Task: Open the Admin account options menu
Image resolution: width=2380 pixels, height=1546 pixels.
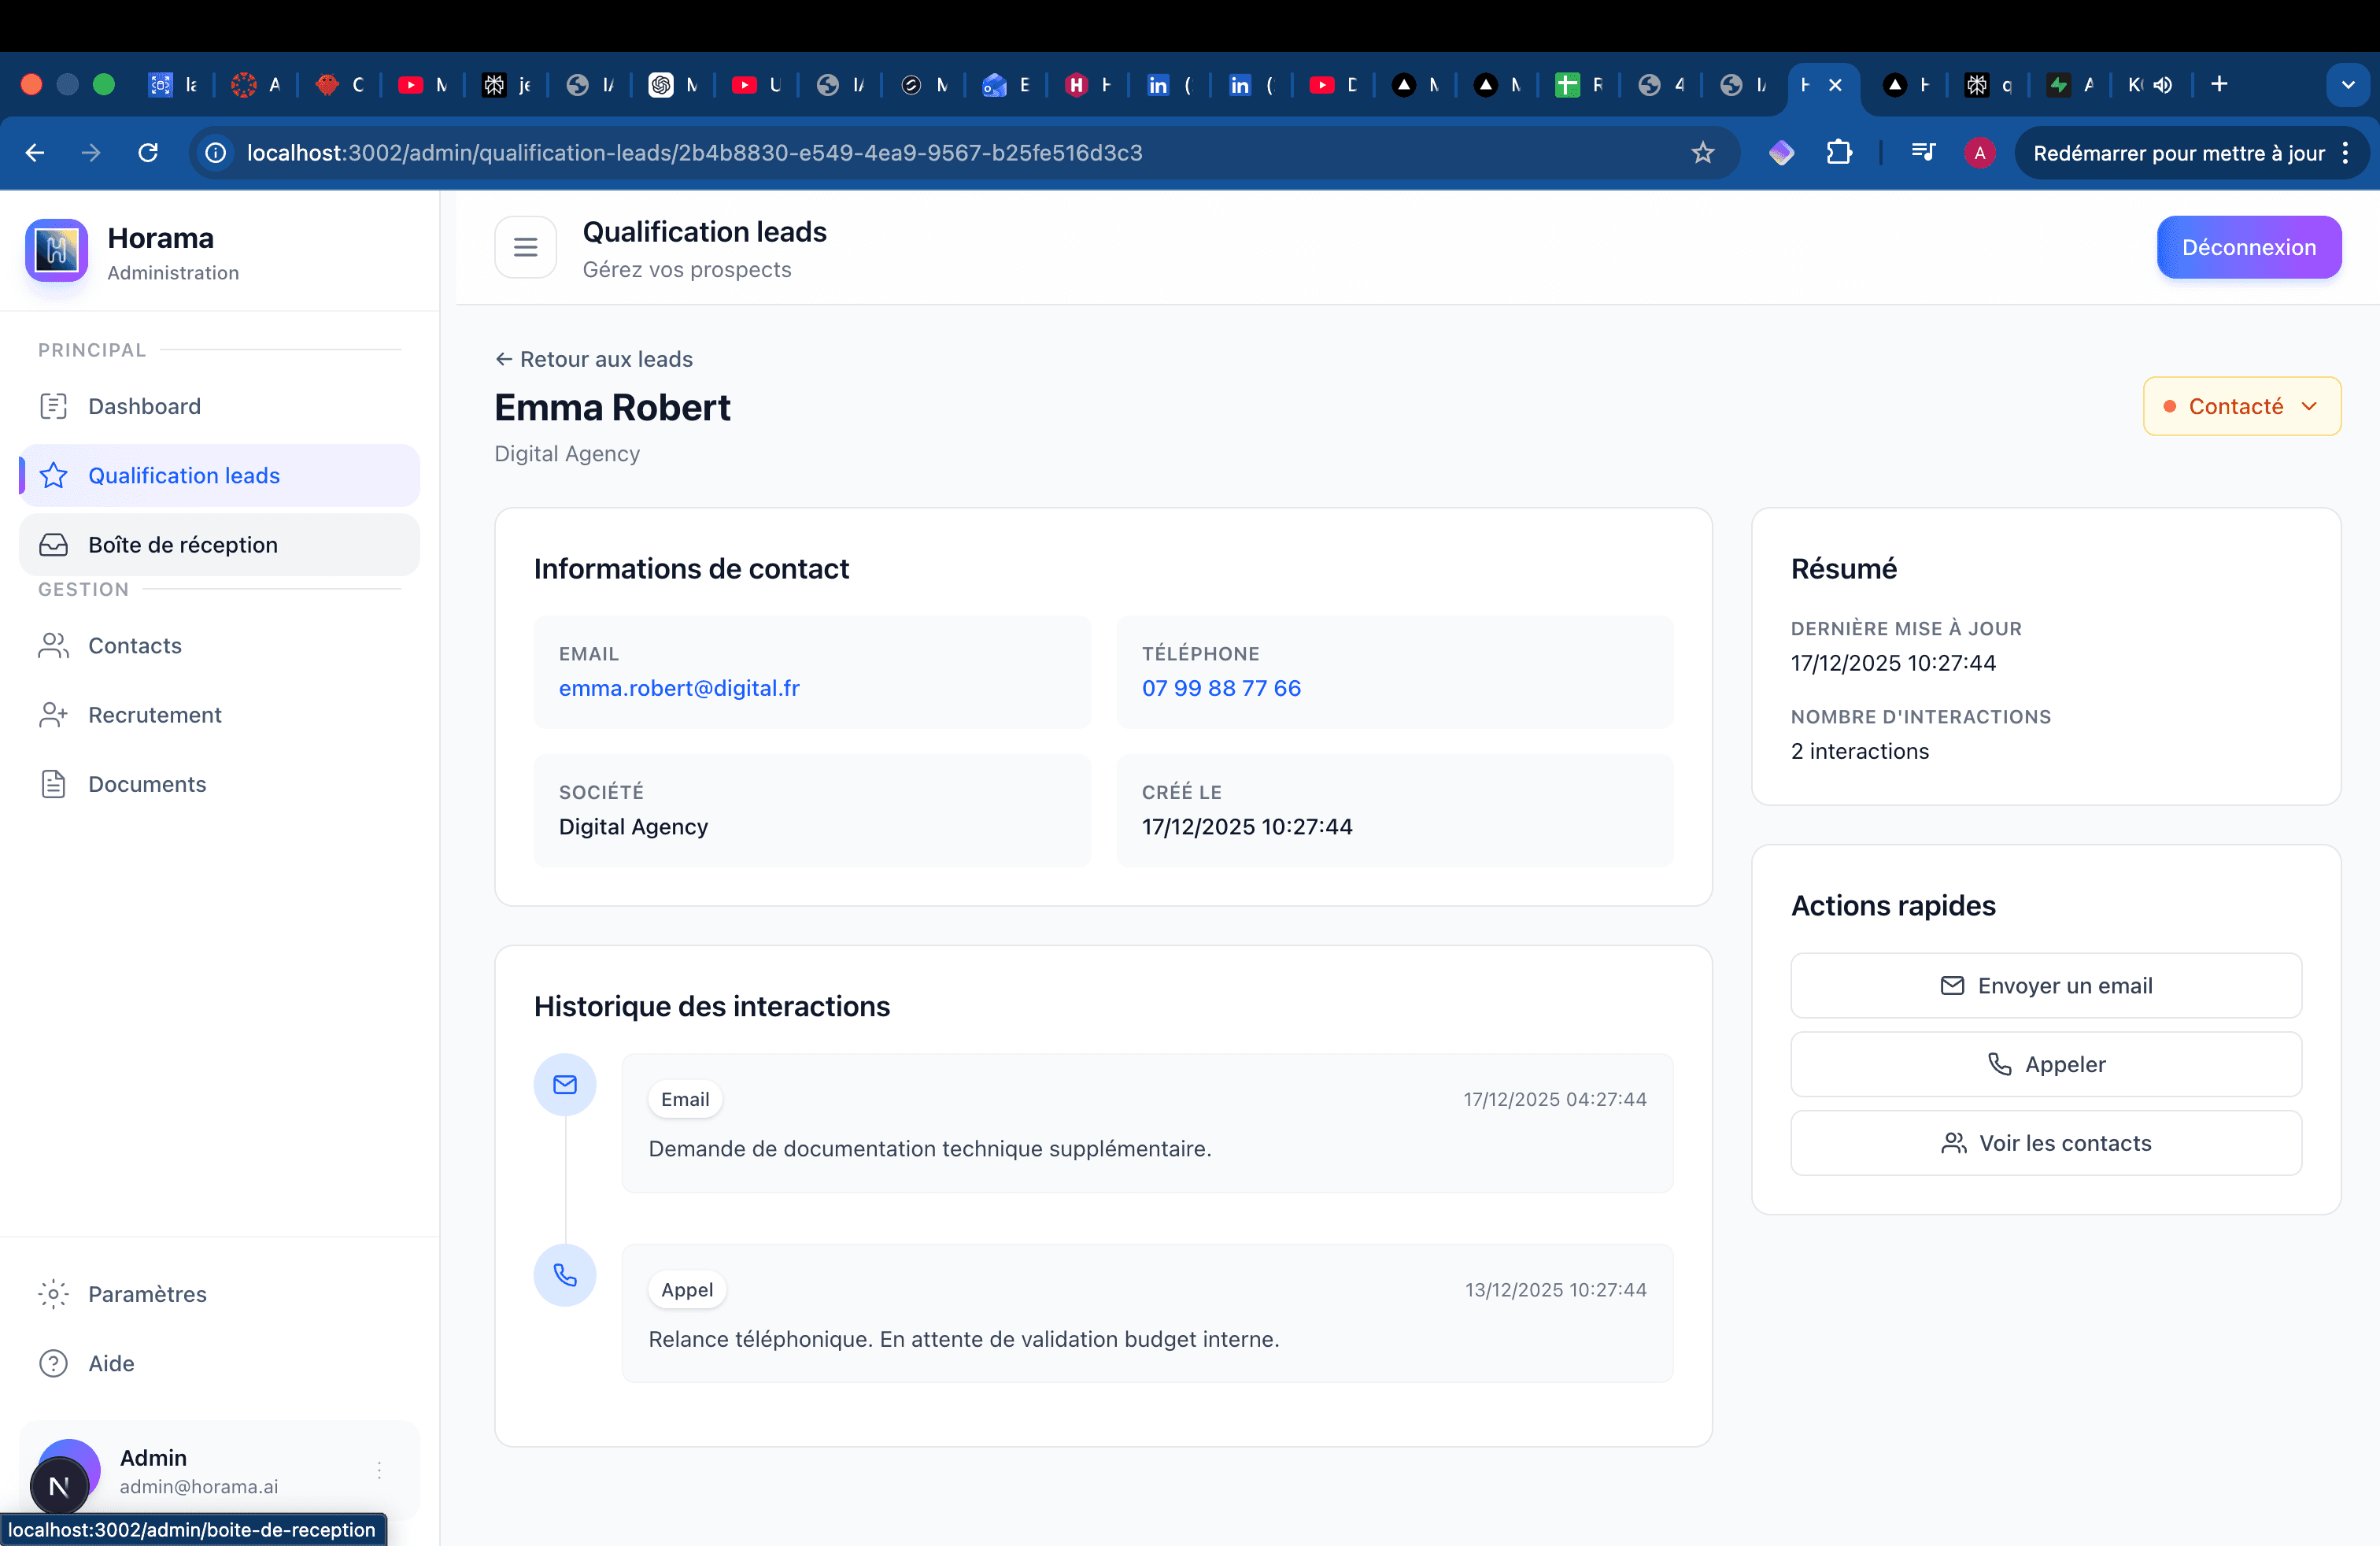Action: pos(380,1470)
